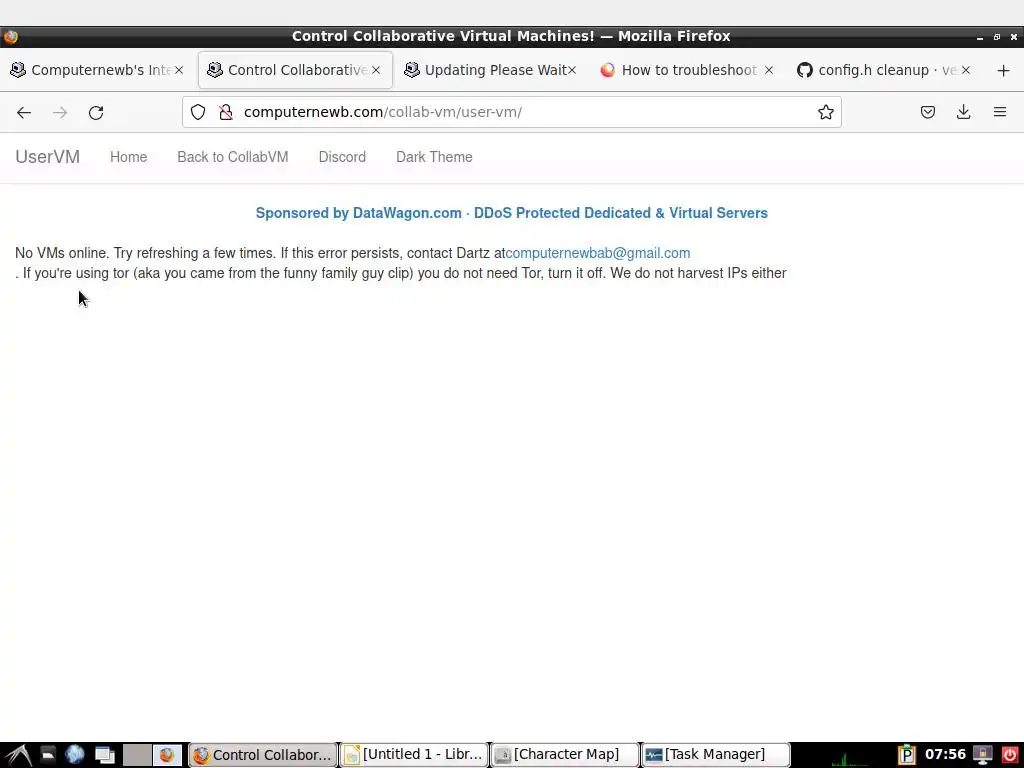The width and height of the screenshot is (1024, 768).
Task: Click the browser forward arrow
Action: tap(60, 112)
